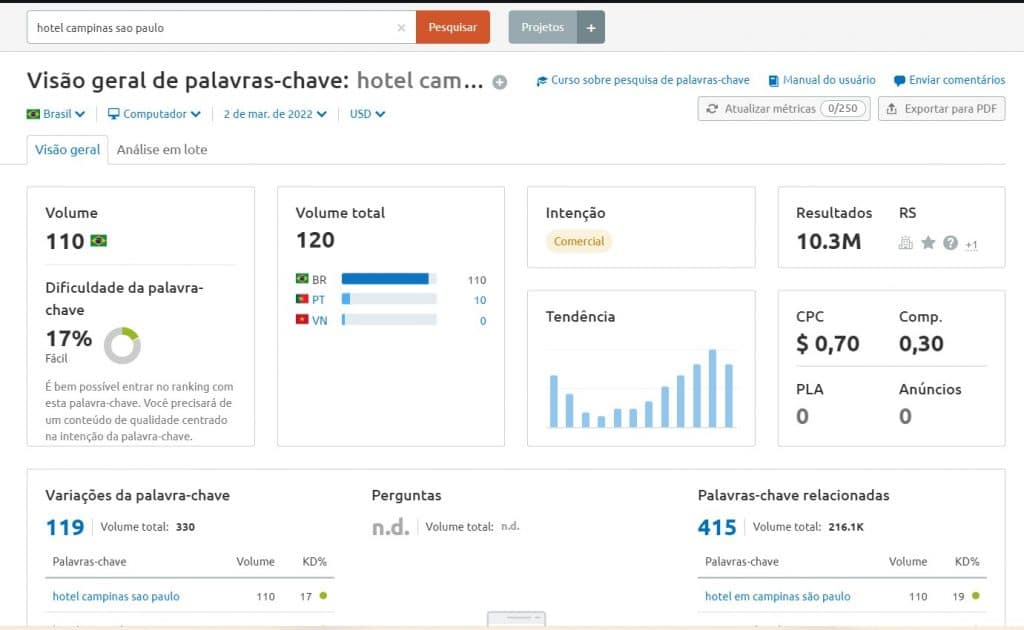Click the Pesquisar button
This screenshot has height=630, width=1024.
coord(453,27)
